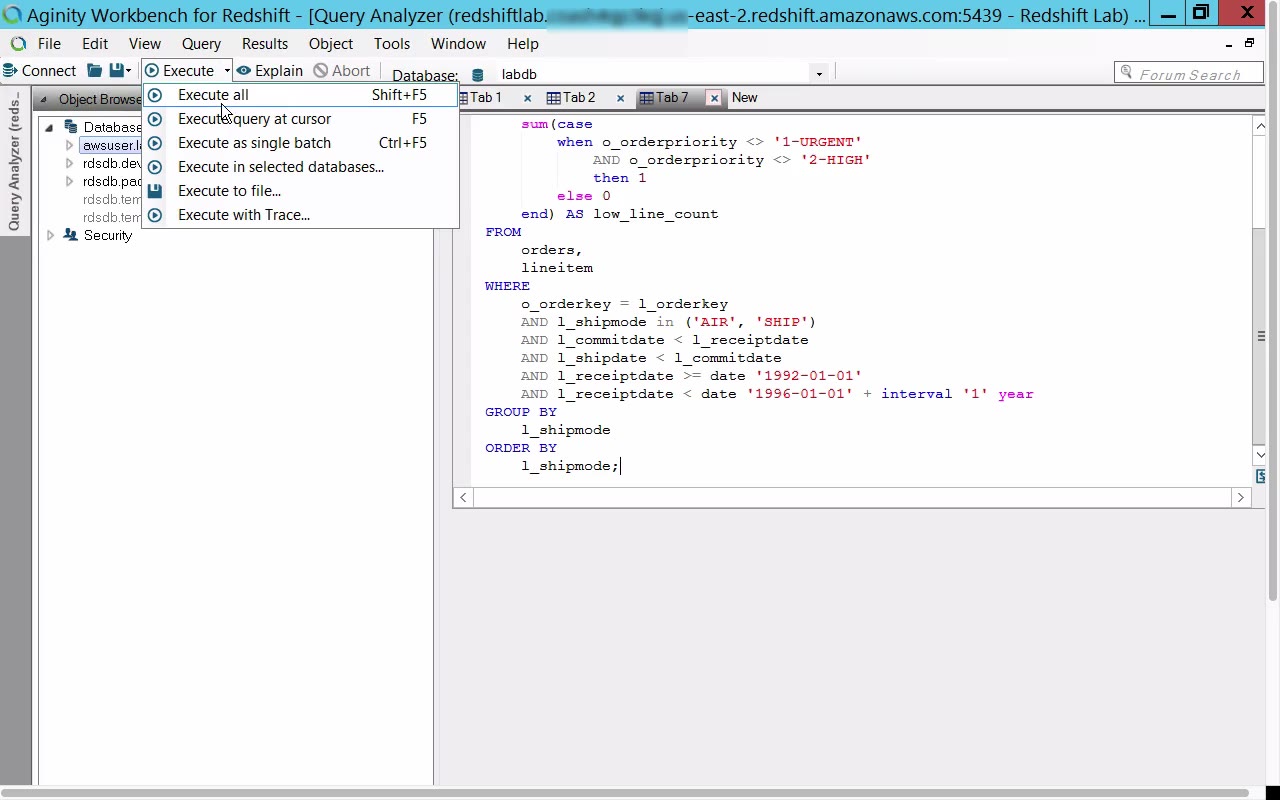The height and width of the screenshot is (800, 1280).
Task: Click the horizontal scroll-right arrow
Action: pos(1241,497)
